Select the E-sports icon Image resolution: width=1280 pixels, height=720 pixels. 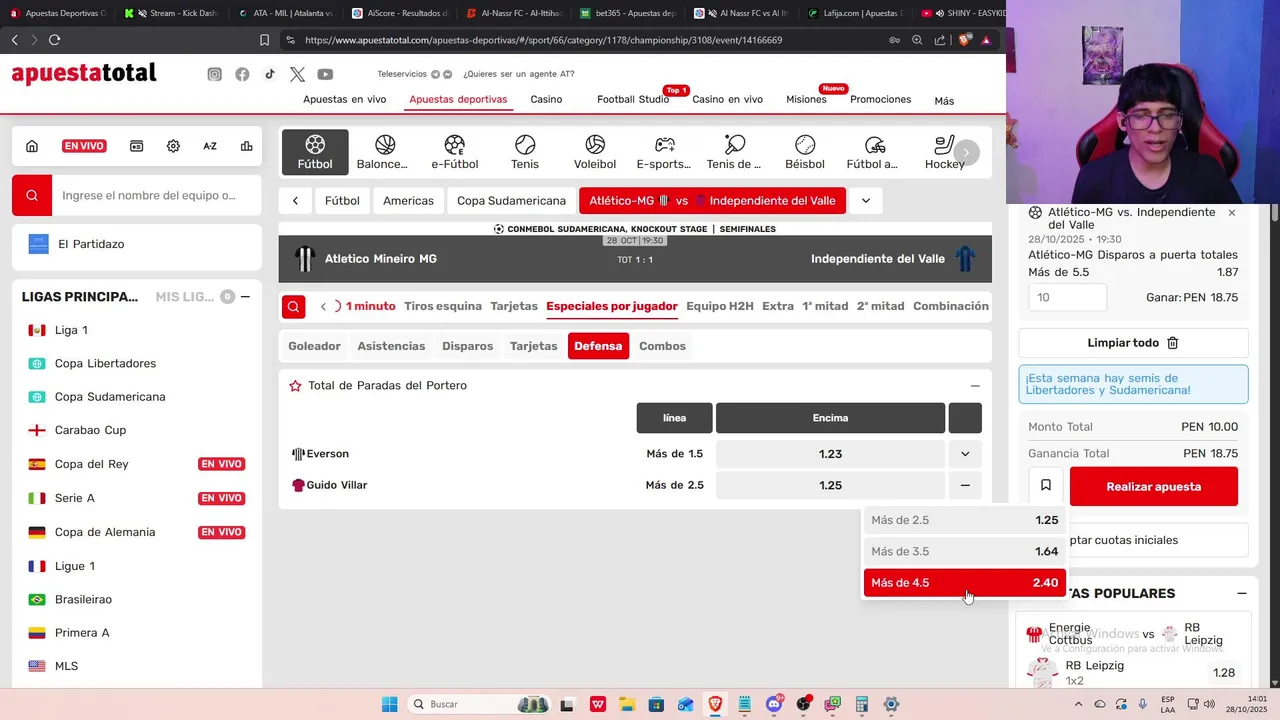click(664, 152)
